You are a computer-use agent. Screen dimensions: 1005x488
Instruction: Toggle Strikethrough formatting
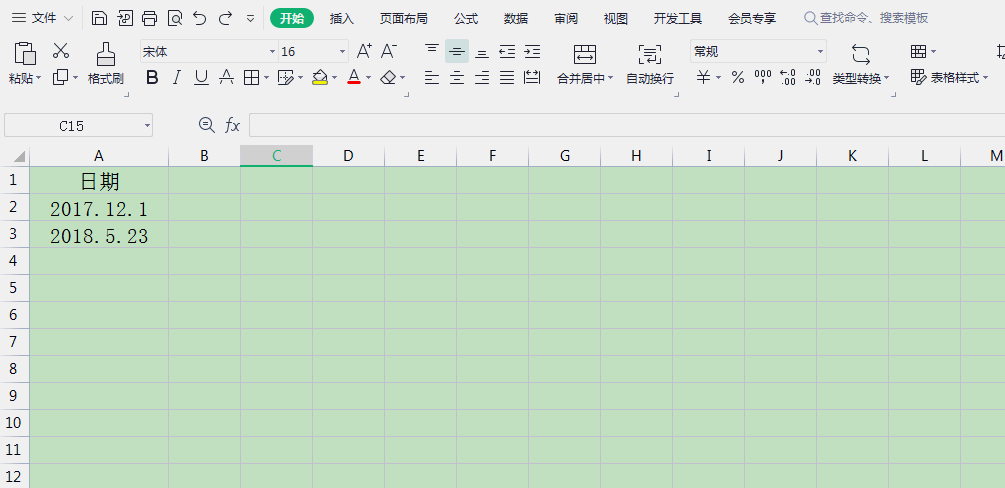[226, 78]
